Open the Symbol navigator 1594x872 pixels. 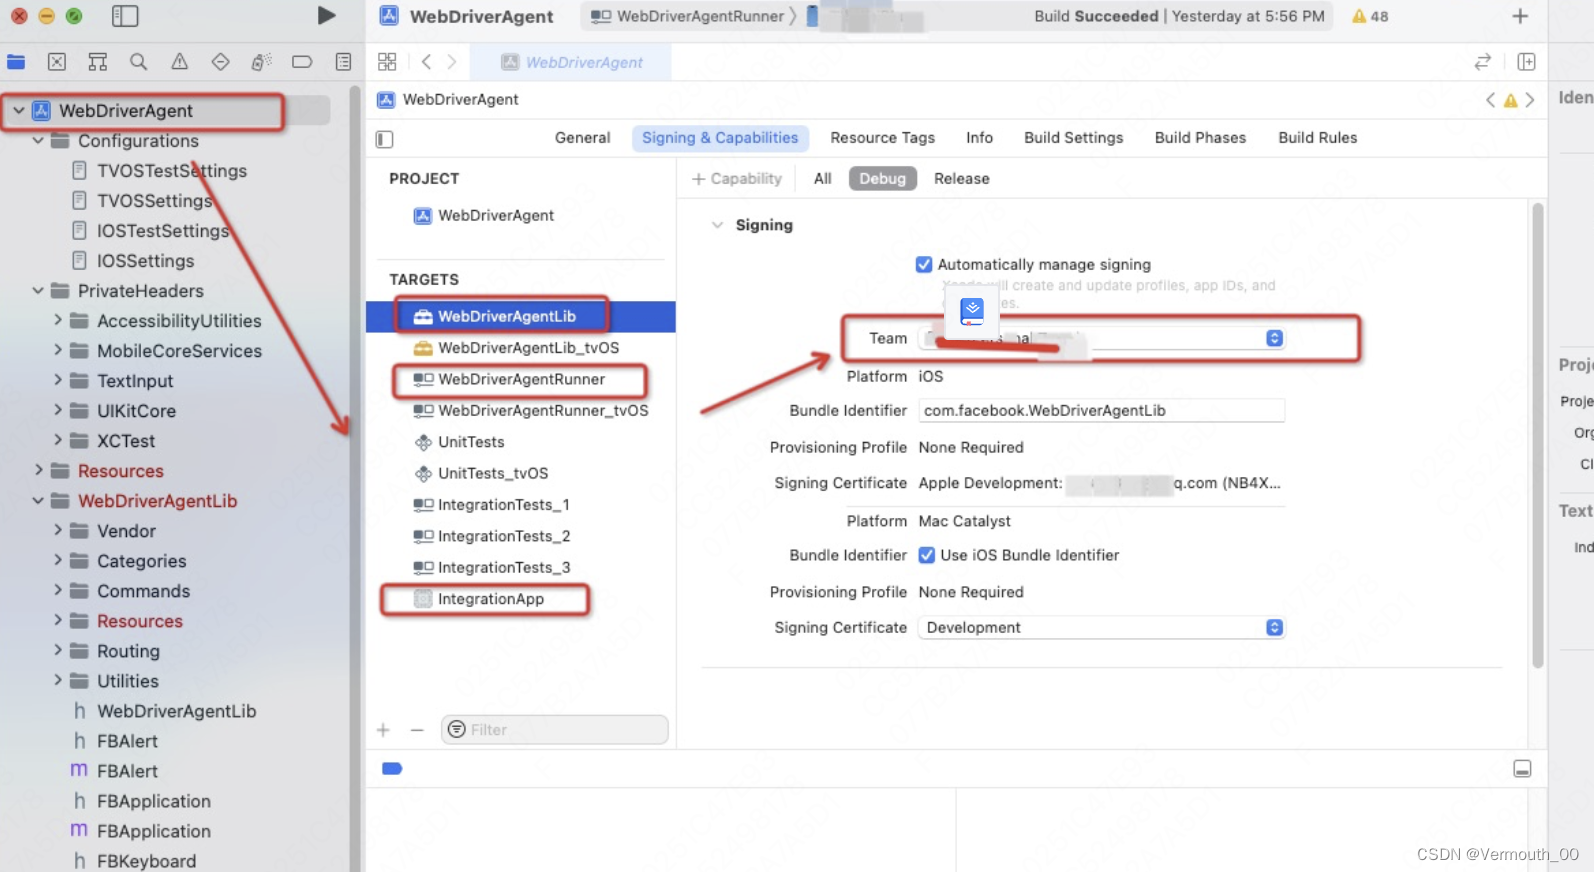point(98,62)
